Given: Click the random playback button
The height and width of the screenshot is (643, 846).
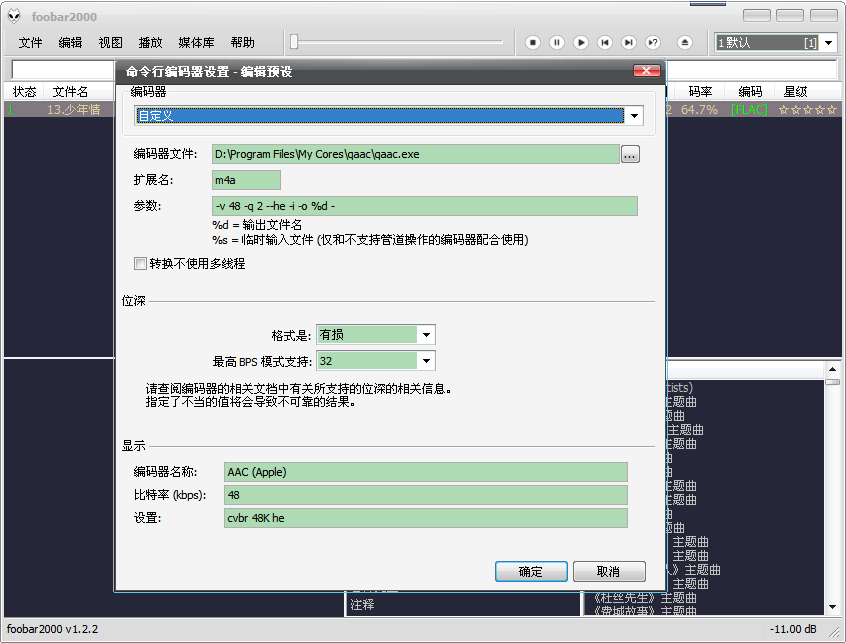Looking at the screenshot, I should (x=653, y=43).
